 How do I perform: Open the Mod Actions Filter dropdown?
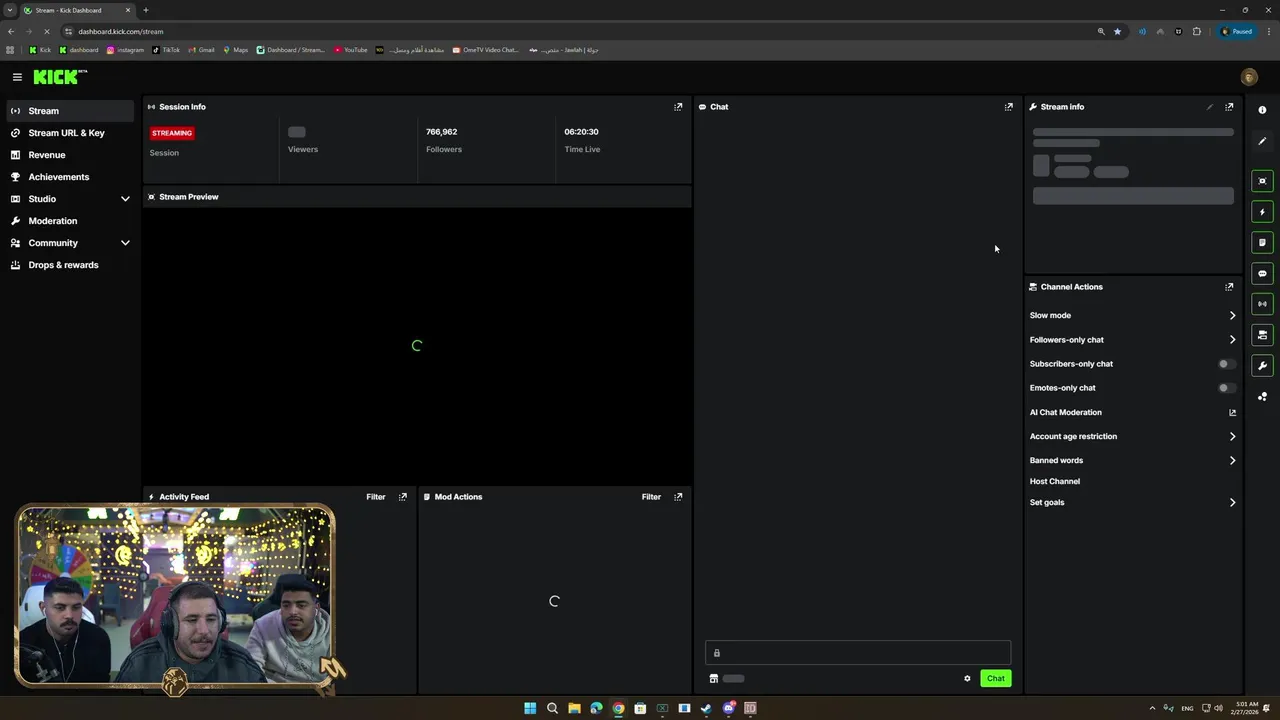[651, 497]
